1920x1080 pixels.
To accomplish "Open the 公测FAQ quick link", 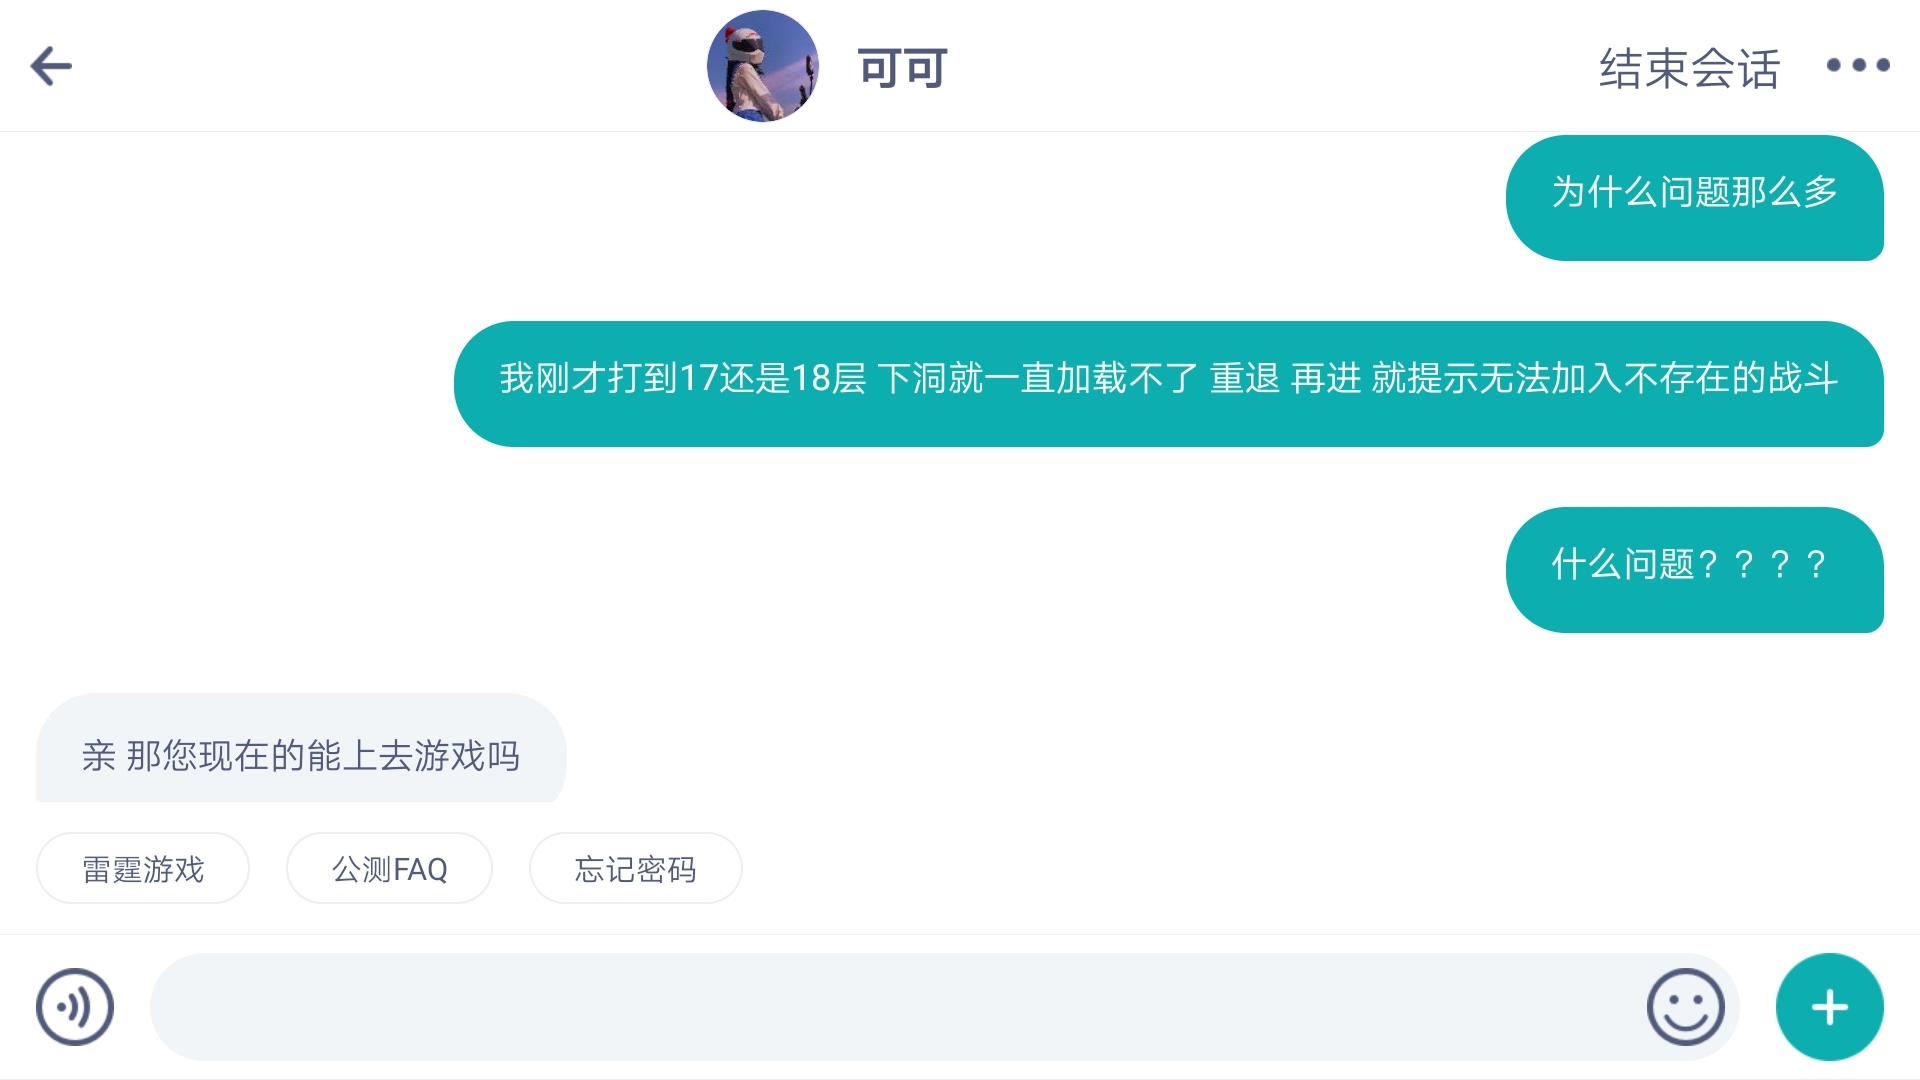I will pos(389,868).
